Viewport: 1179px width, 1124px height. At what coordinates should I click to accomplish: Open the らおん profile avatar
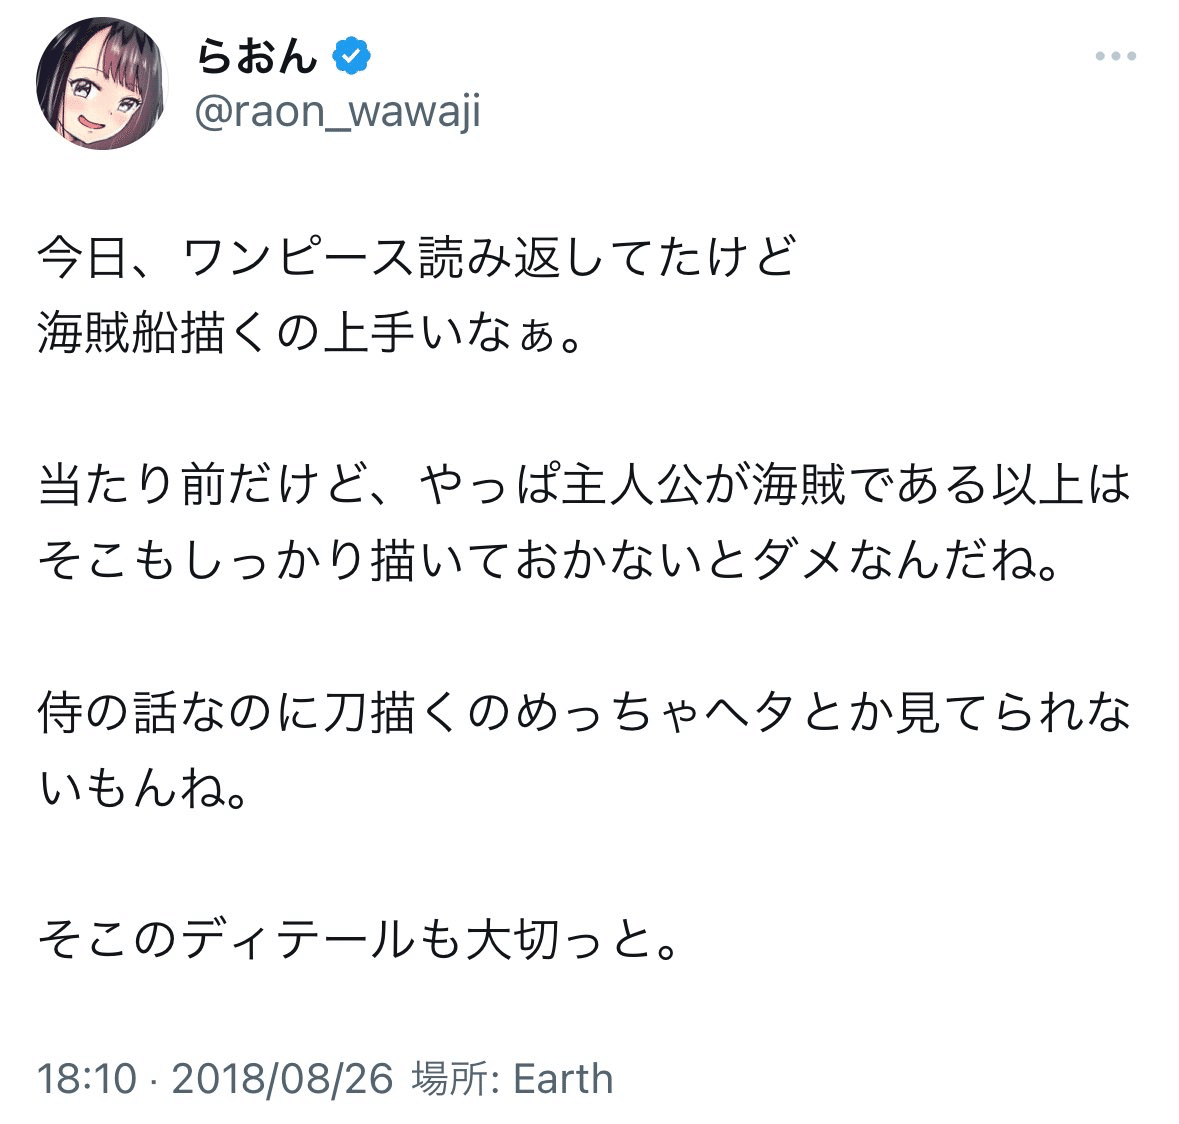[102, 83]
